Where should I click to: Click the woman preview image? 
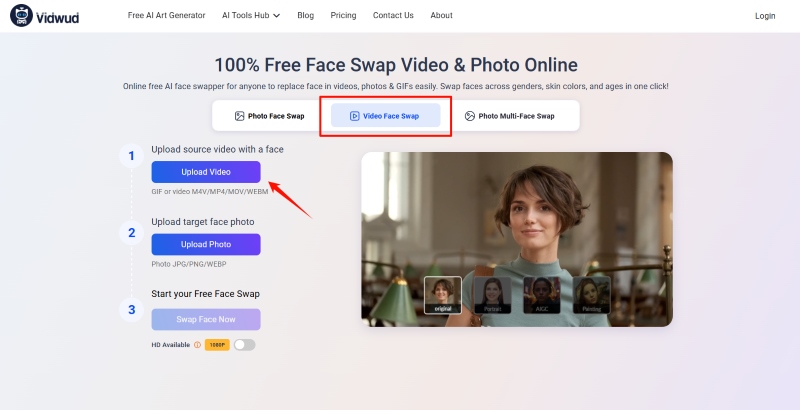click(517, 239)
